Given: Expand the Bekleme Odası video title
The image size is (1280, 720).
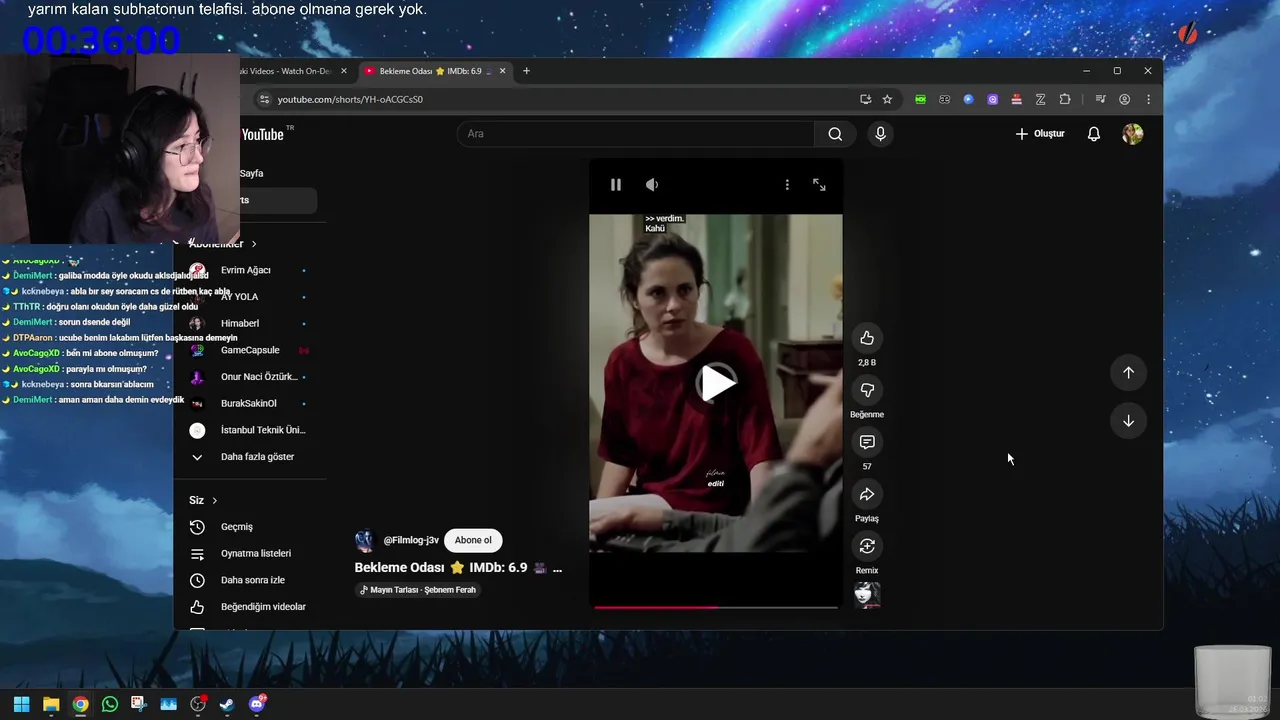Looking at the screenshot, I should 458,568.
